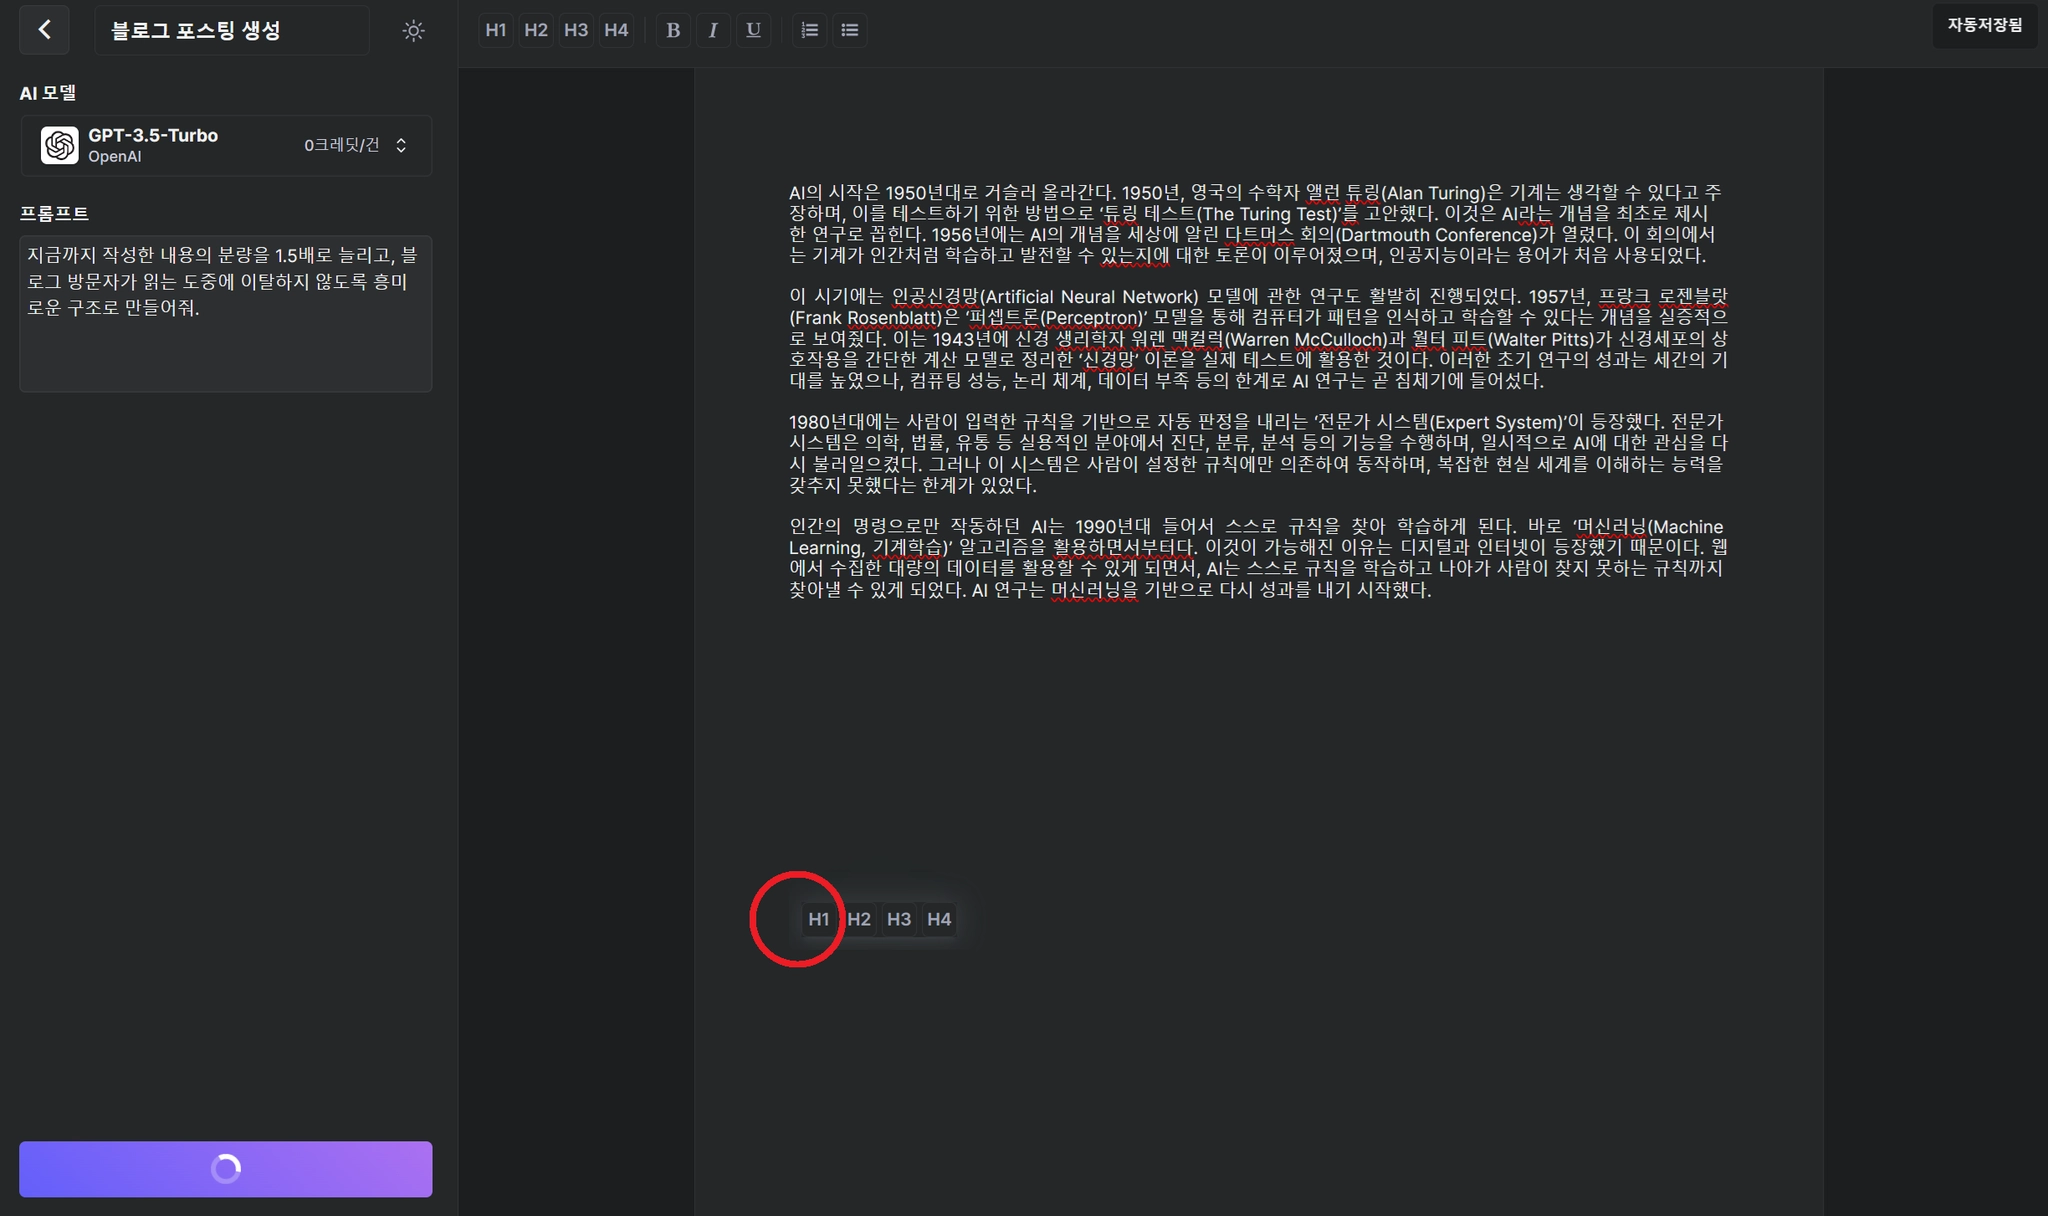Toggle underline formatting

pyautogui.click(x=753, y=30)
